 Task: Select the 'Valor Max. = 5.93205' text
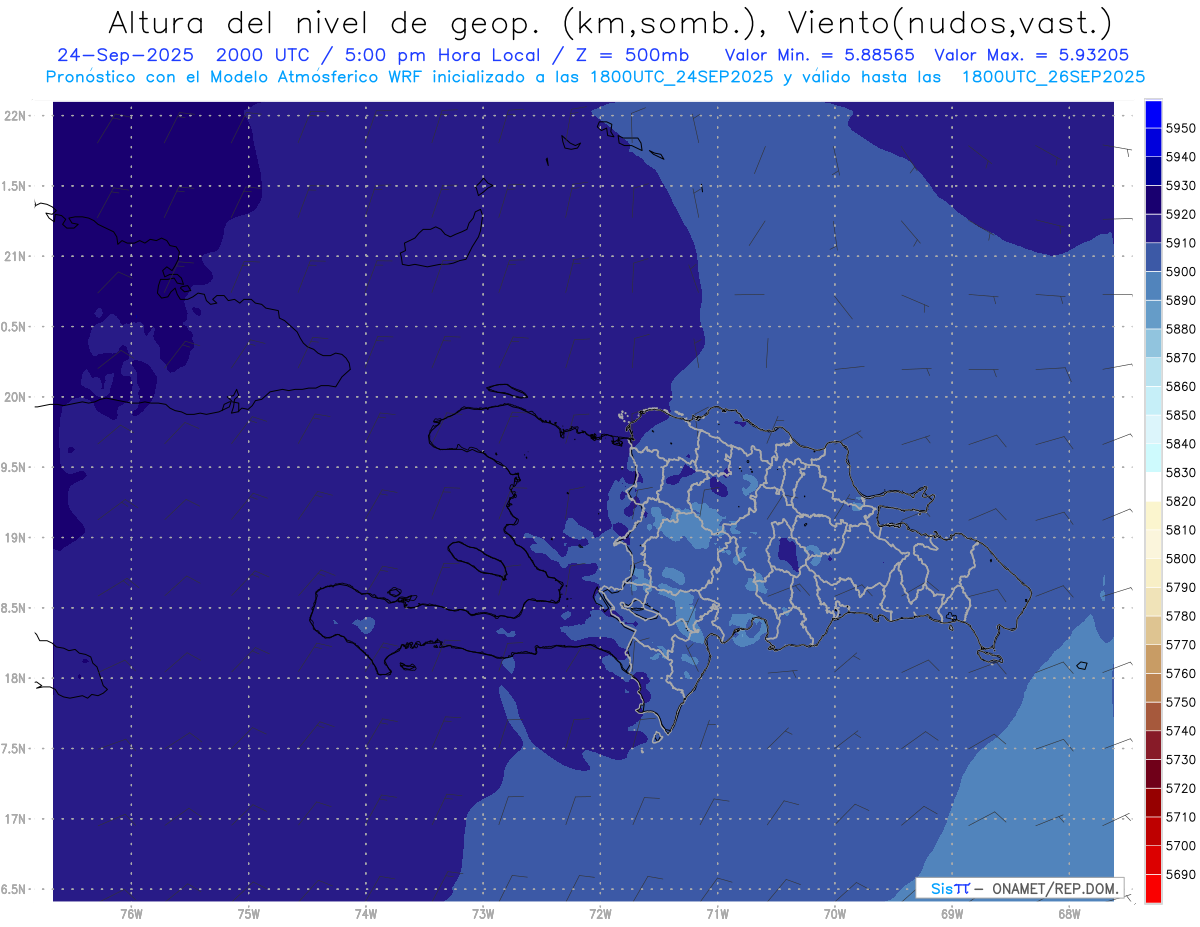pyautogui.click(x=1033, y=56)
